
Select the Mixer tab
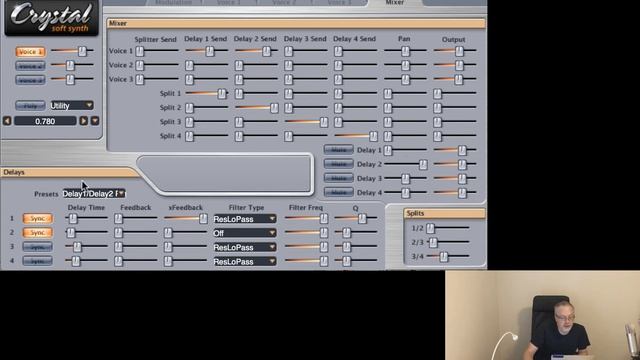[395, 2]
